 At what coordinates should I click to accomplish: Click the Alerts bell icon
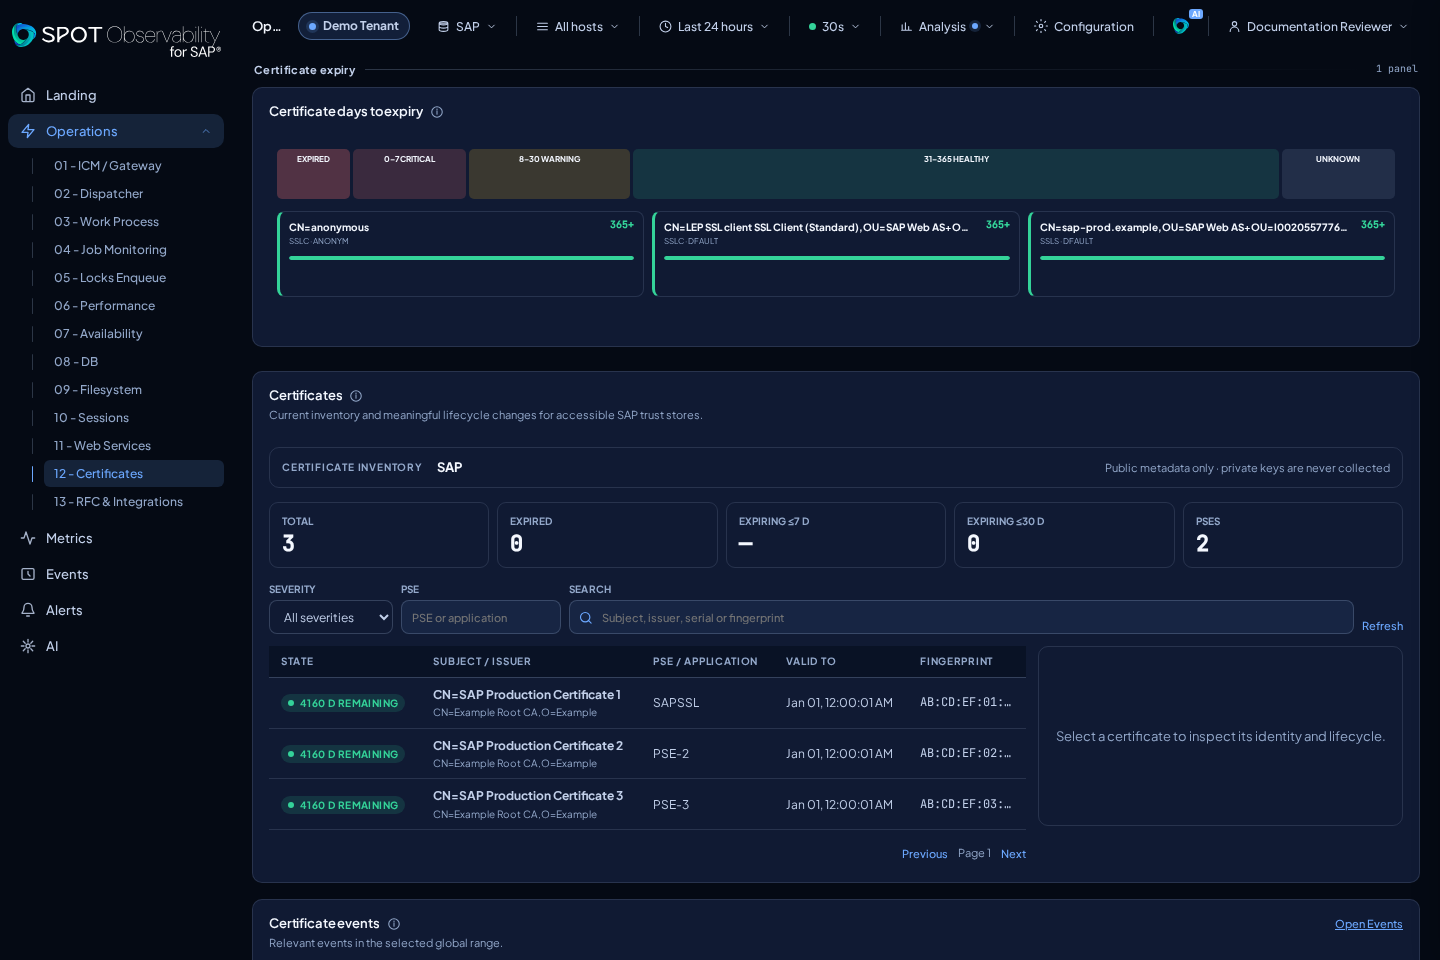coord(28,610)
